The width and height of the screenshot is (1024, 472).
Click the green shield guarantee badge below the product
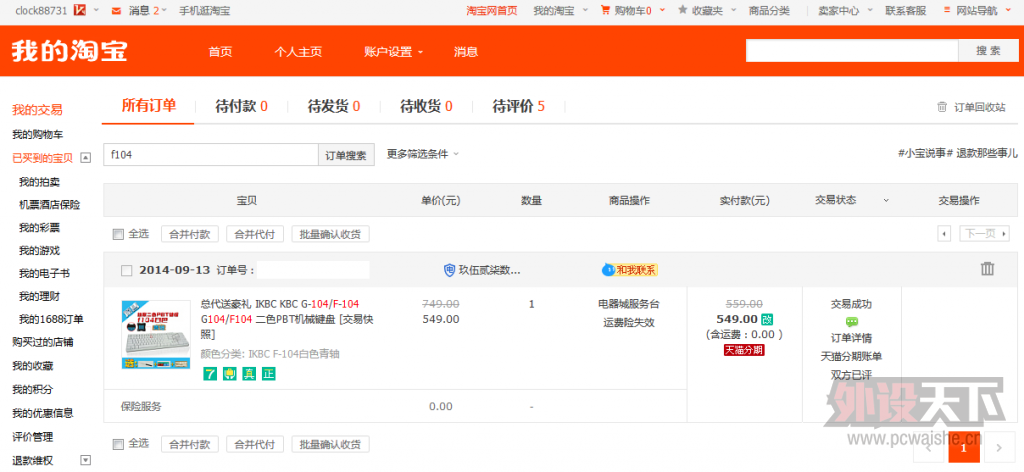pyautogui.click(x=229, y=374)
